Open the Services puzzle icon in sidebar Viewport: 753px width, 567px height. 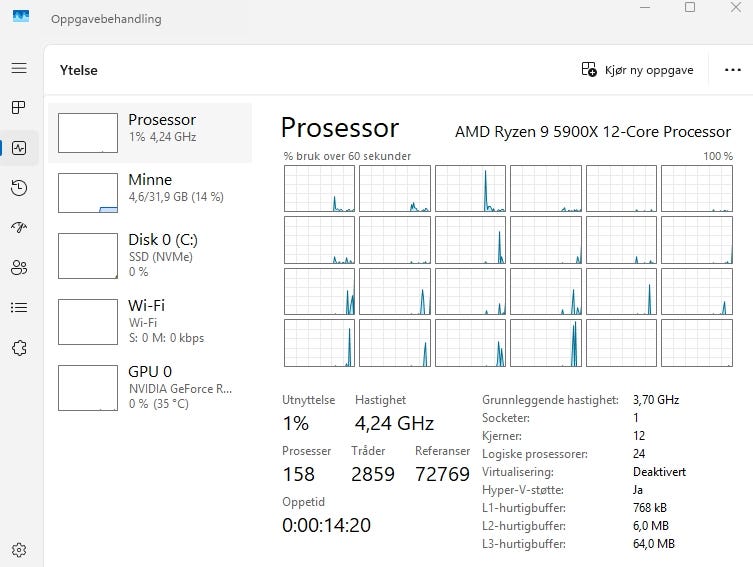tap(19, 348)
